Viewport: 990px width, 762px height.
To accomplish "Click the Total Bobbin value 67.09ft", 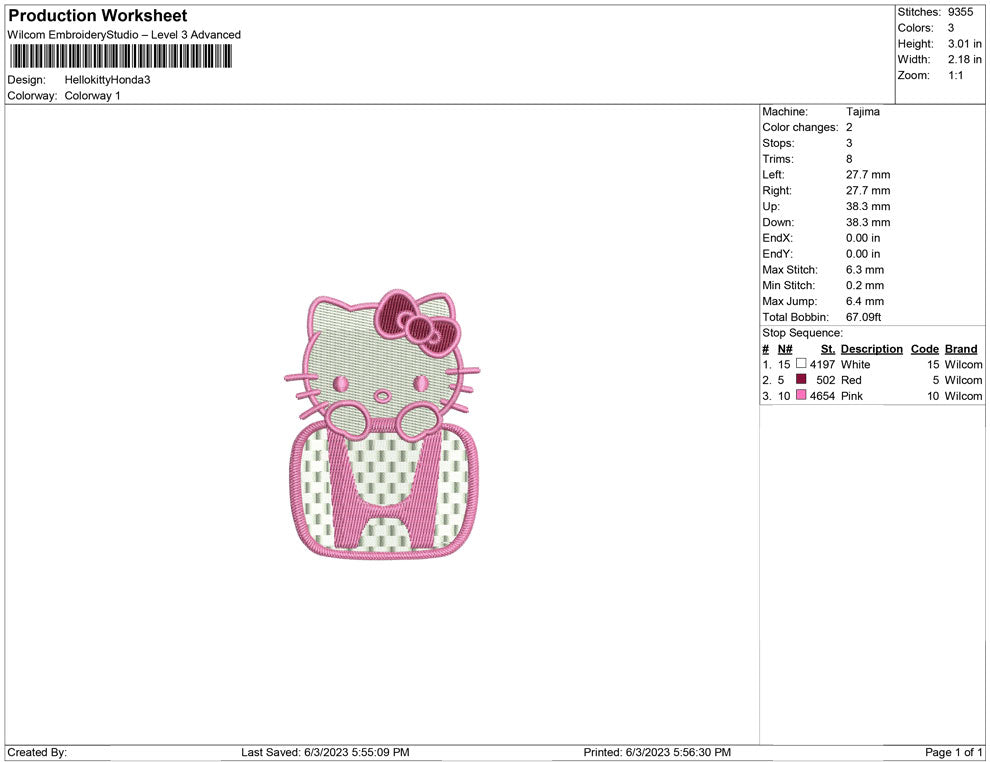I will click(864, 317).
